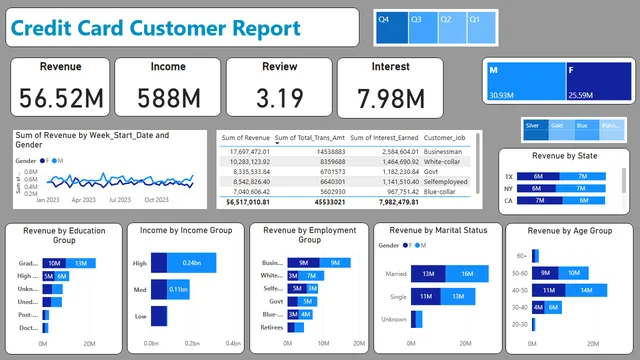
Task: Select the 50-60 age 9M bar segment
Action: 545,273
